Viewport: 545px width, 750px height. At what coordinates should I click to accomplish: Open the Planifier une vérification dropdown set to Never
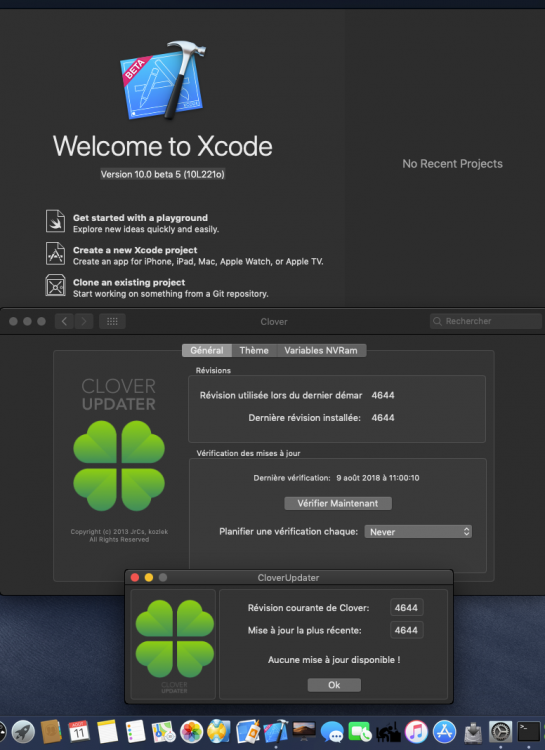[418, 532]
